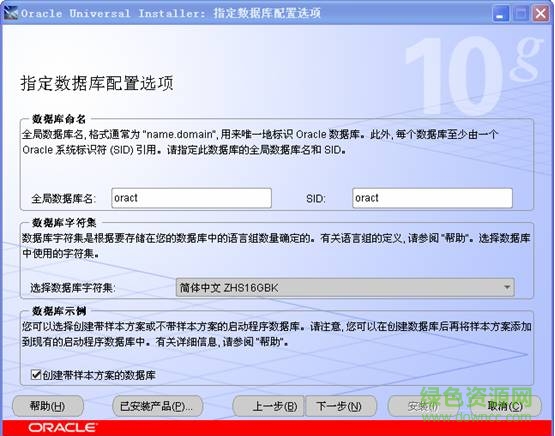This screenshot has height=436, width=555.
Task: Minimize the Oracle Universal Installer window
Action: (x=500, y=14)
